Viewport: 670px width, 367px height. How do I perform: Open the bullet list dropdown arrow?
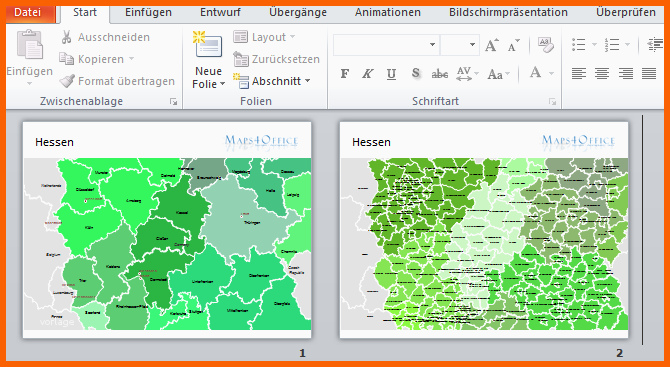click(x=594, y=44)
